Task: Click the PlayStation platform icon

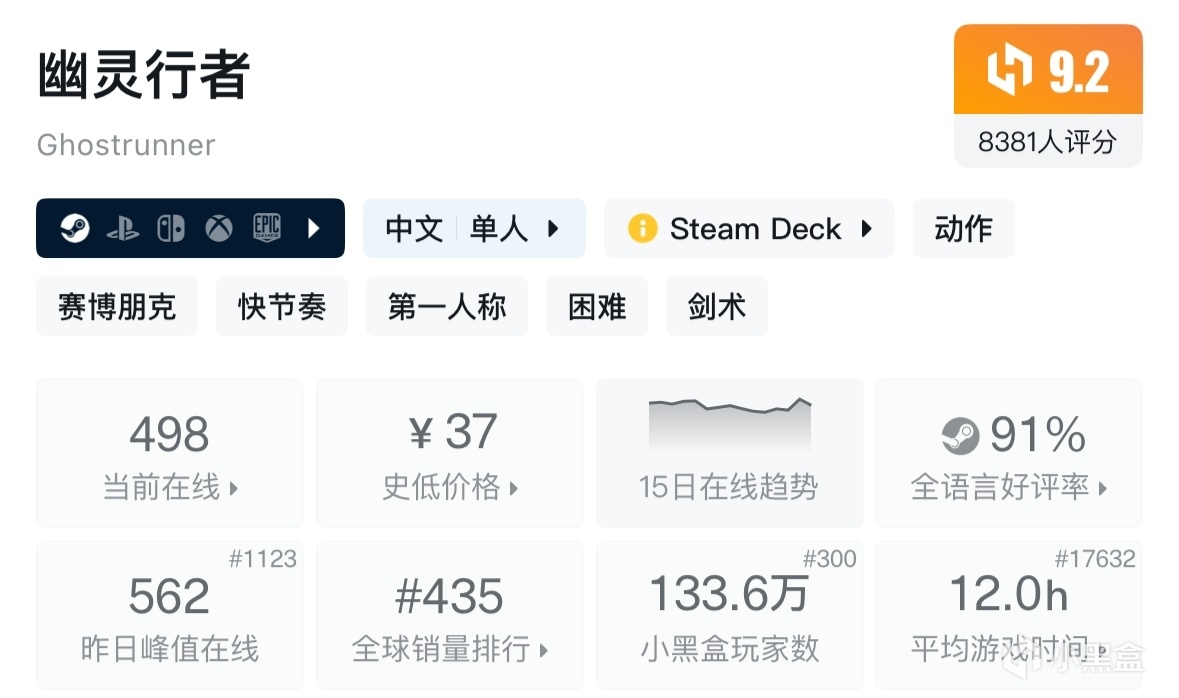Action: click(x=123, y=229)
